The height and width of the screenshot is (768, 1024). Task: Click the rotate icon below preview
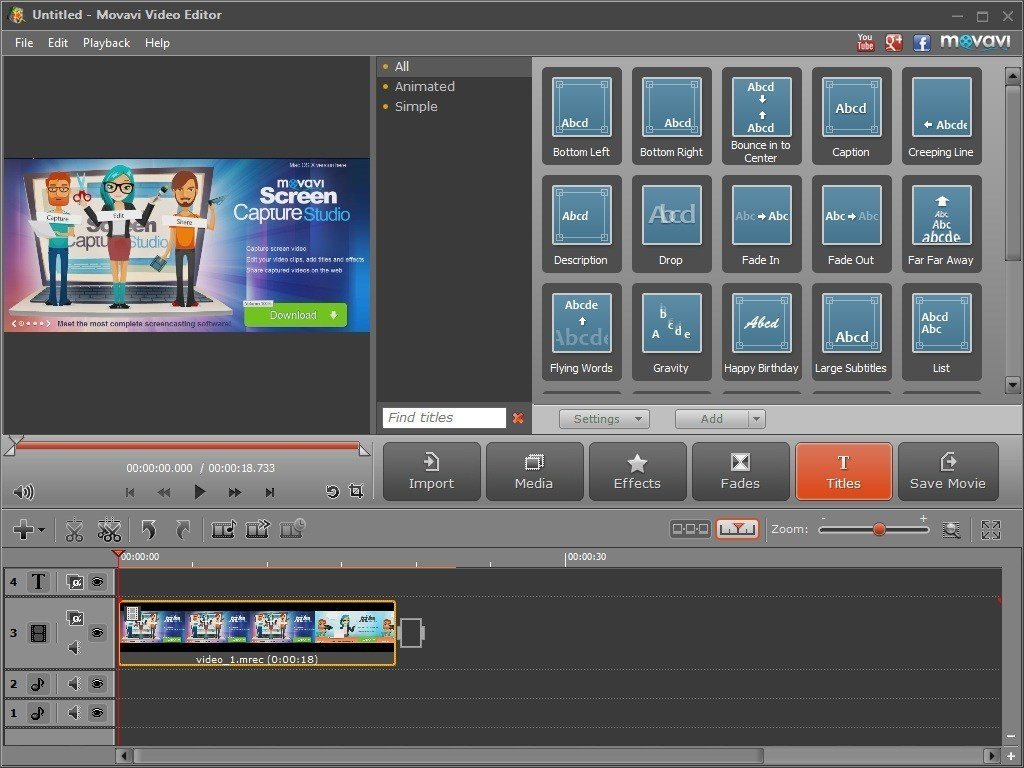click(x=332, y=492)
